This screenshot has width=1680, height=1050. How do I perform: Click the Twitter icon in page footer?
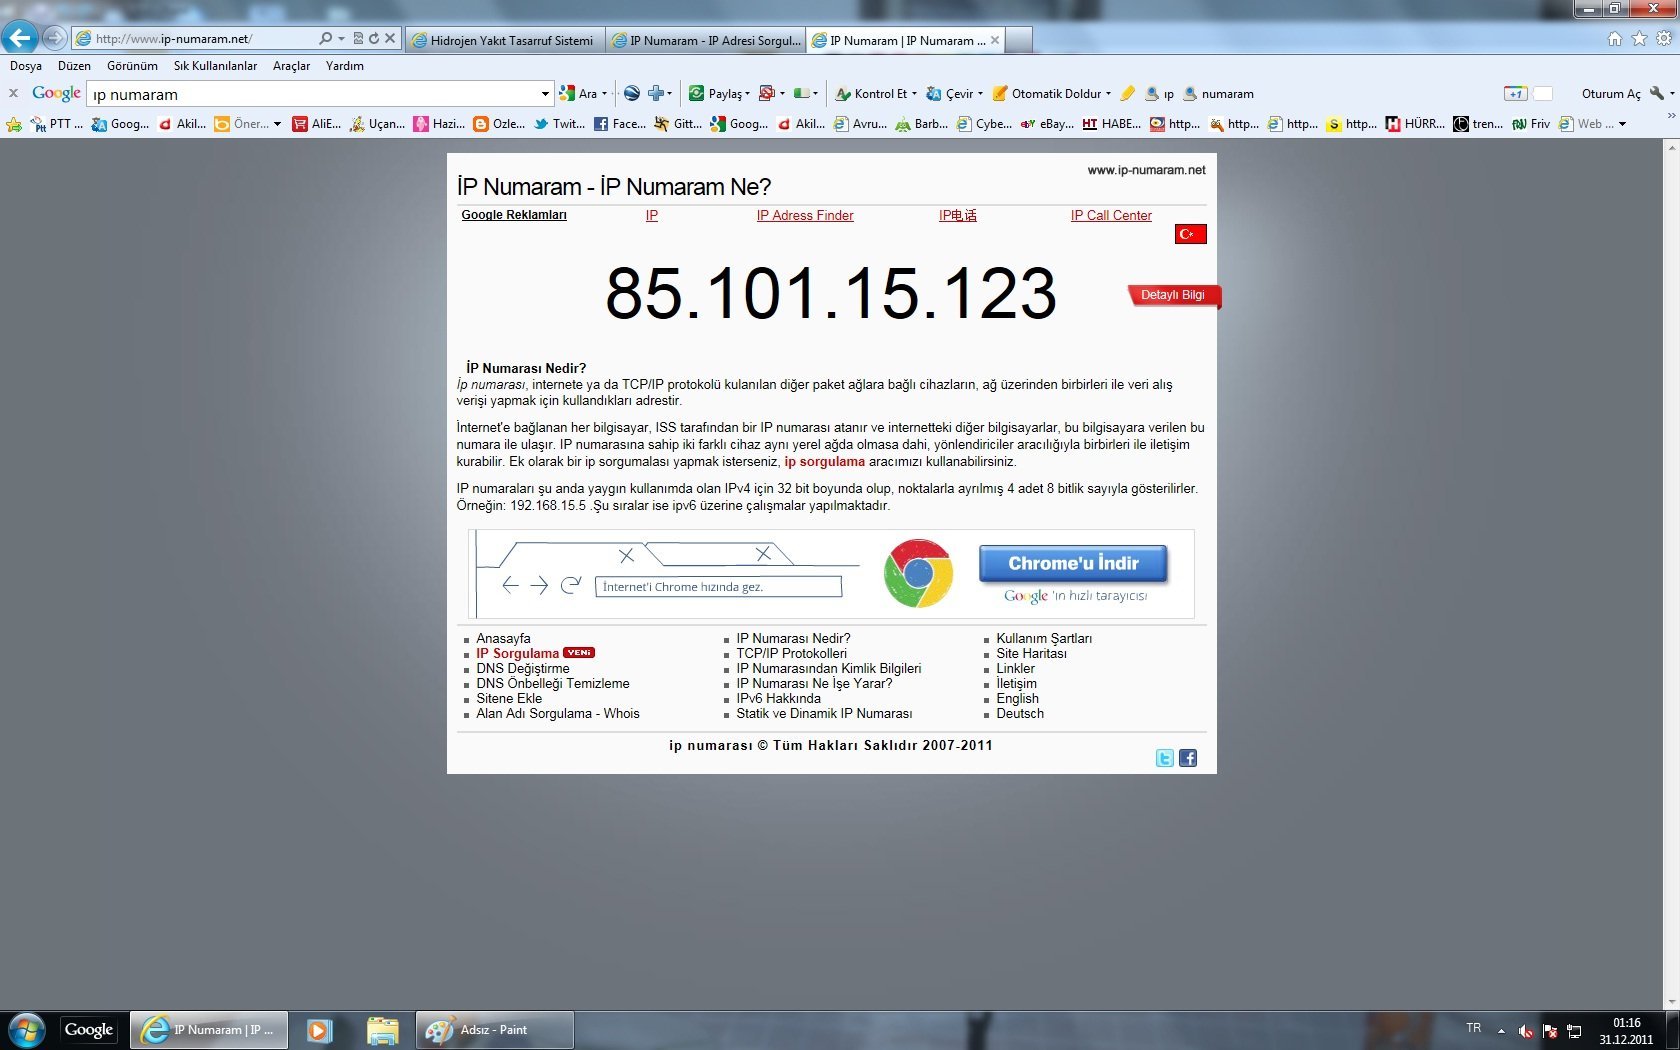tap(1164, 758)
